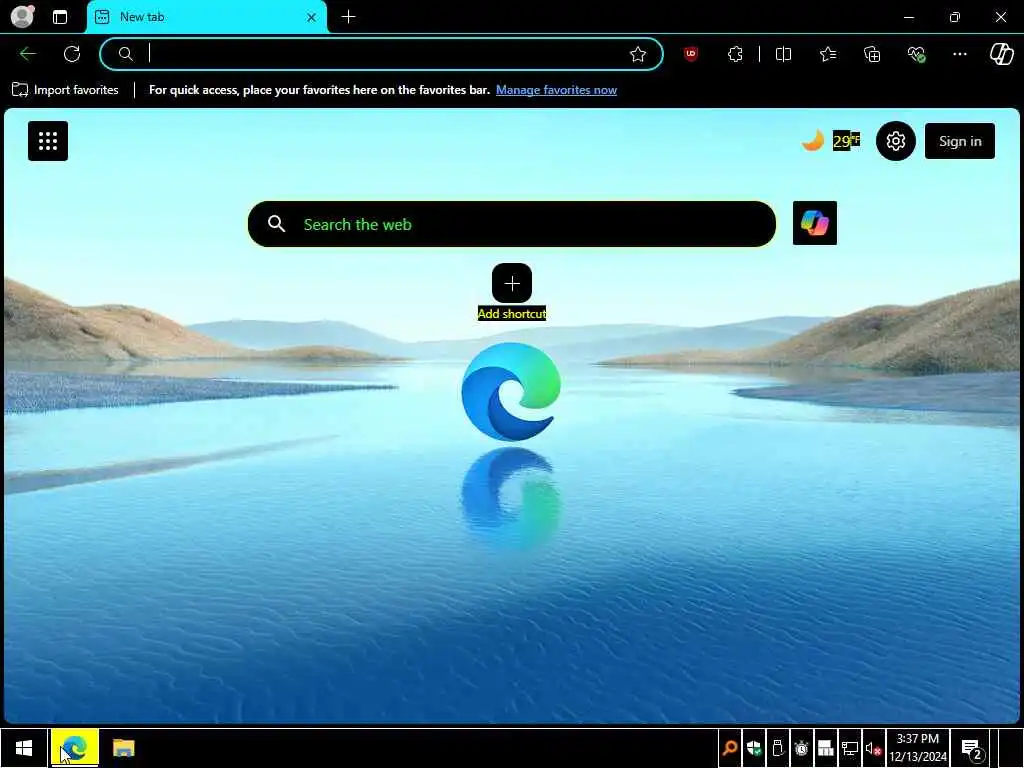Click the Sign in button
This screenshot has height=768, width=1024.
coord(960,141)
